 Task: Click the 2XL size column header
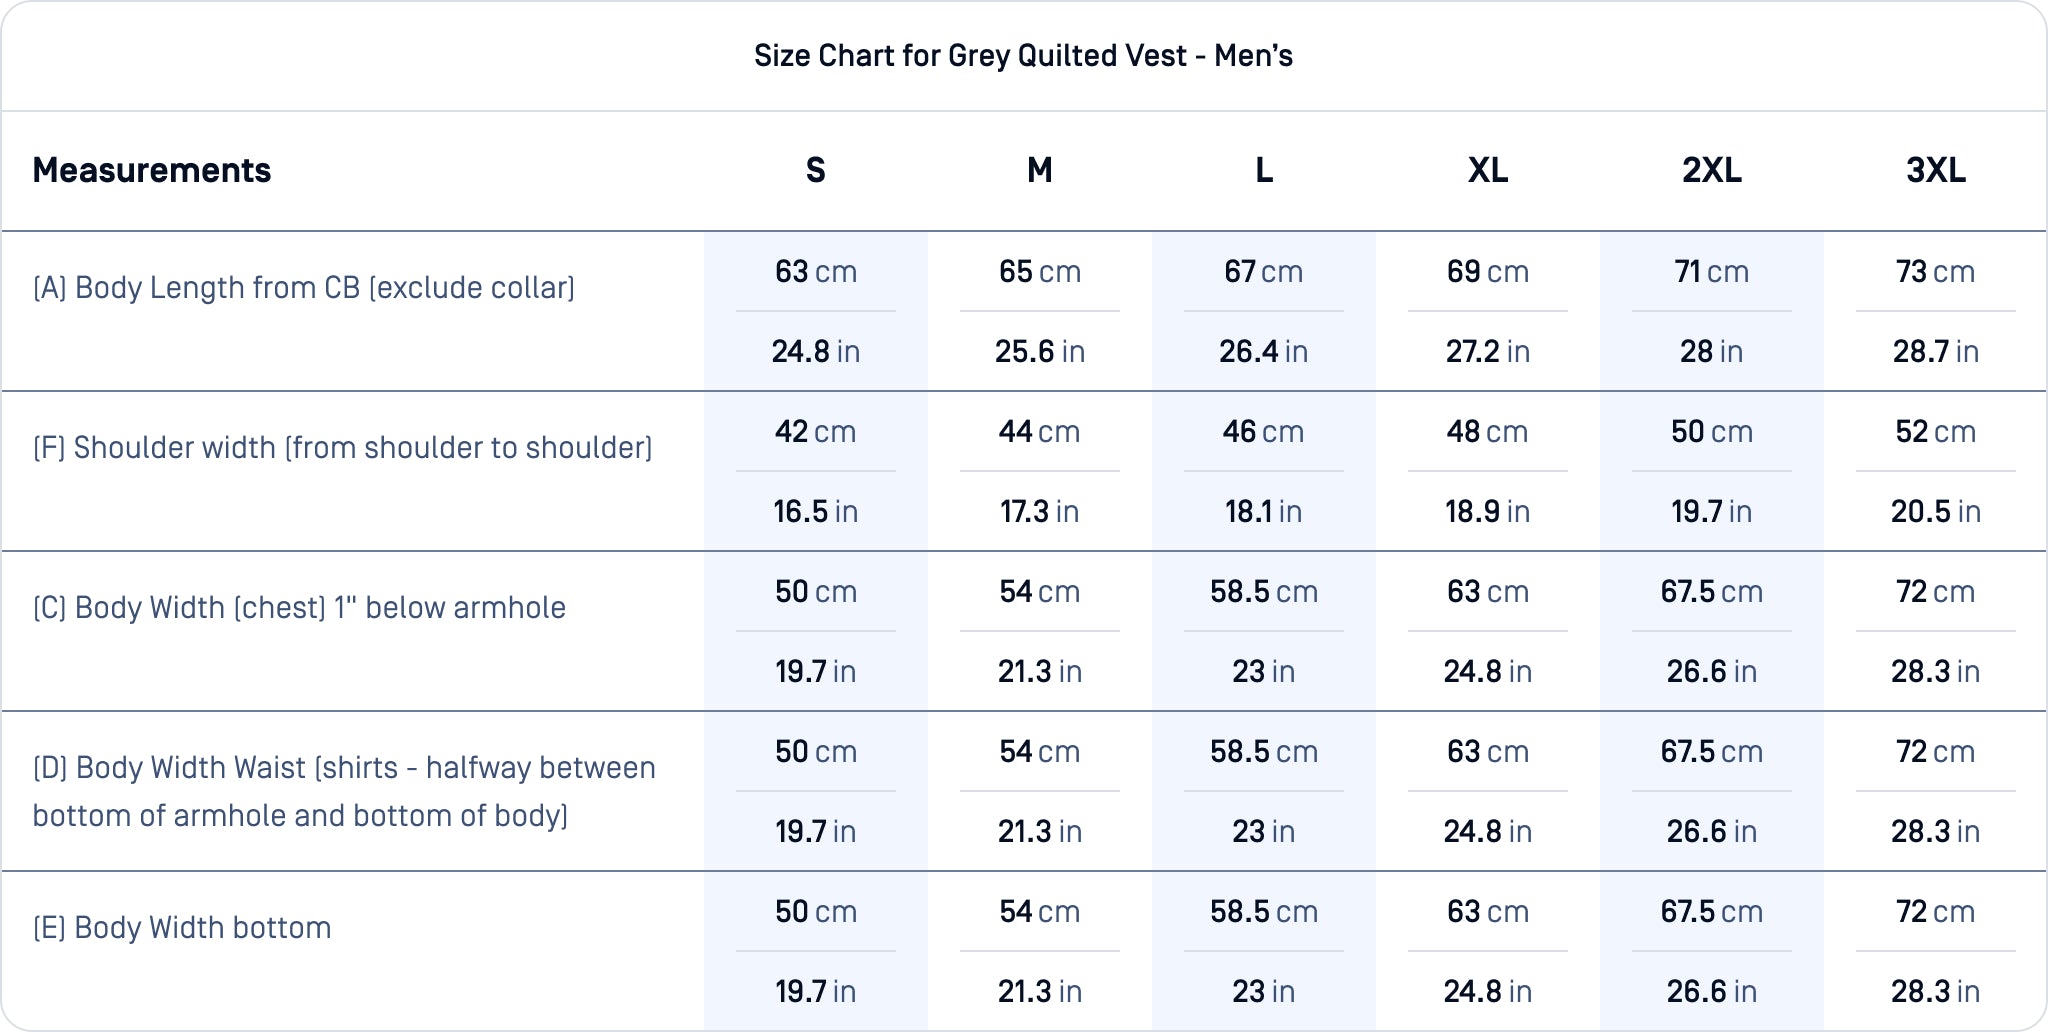(1712, 171)
